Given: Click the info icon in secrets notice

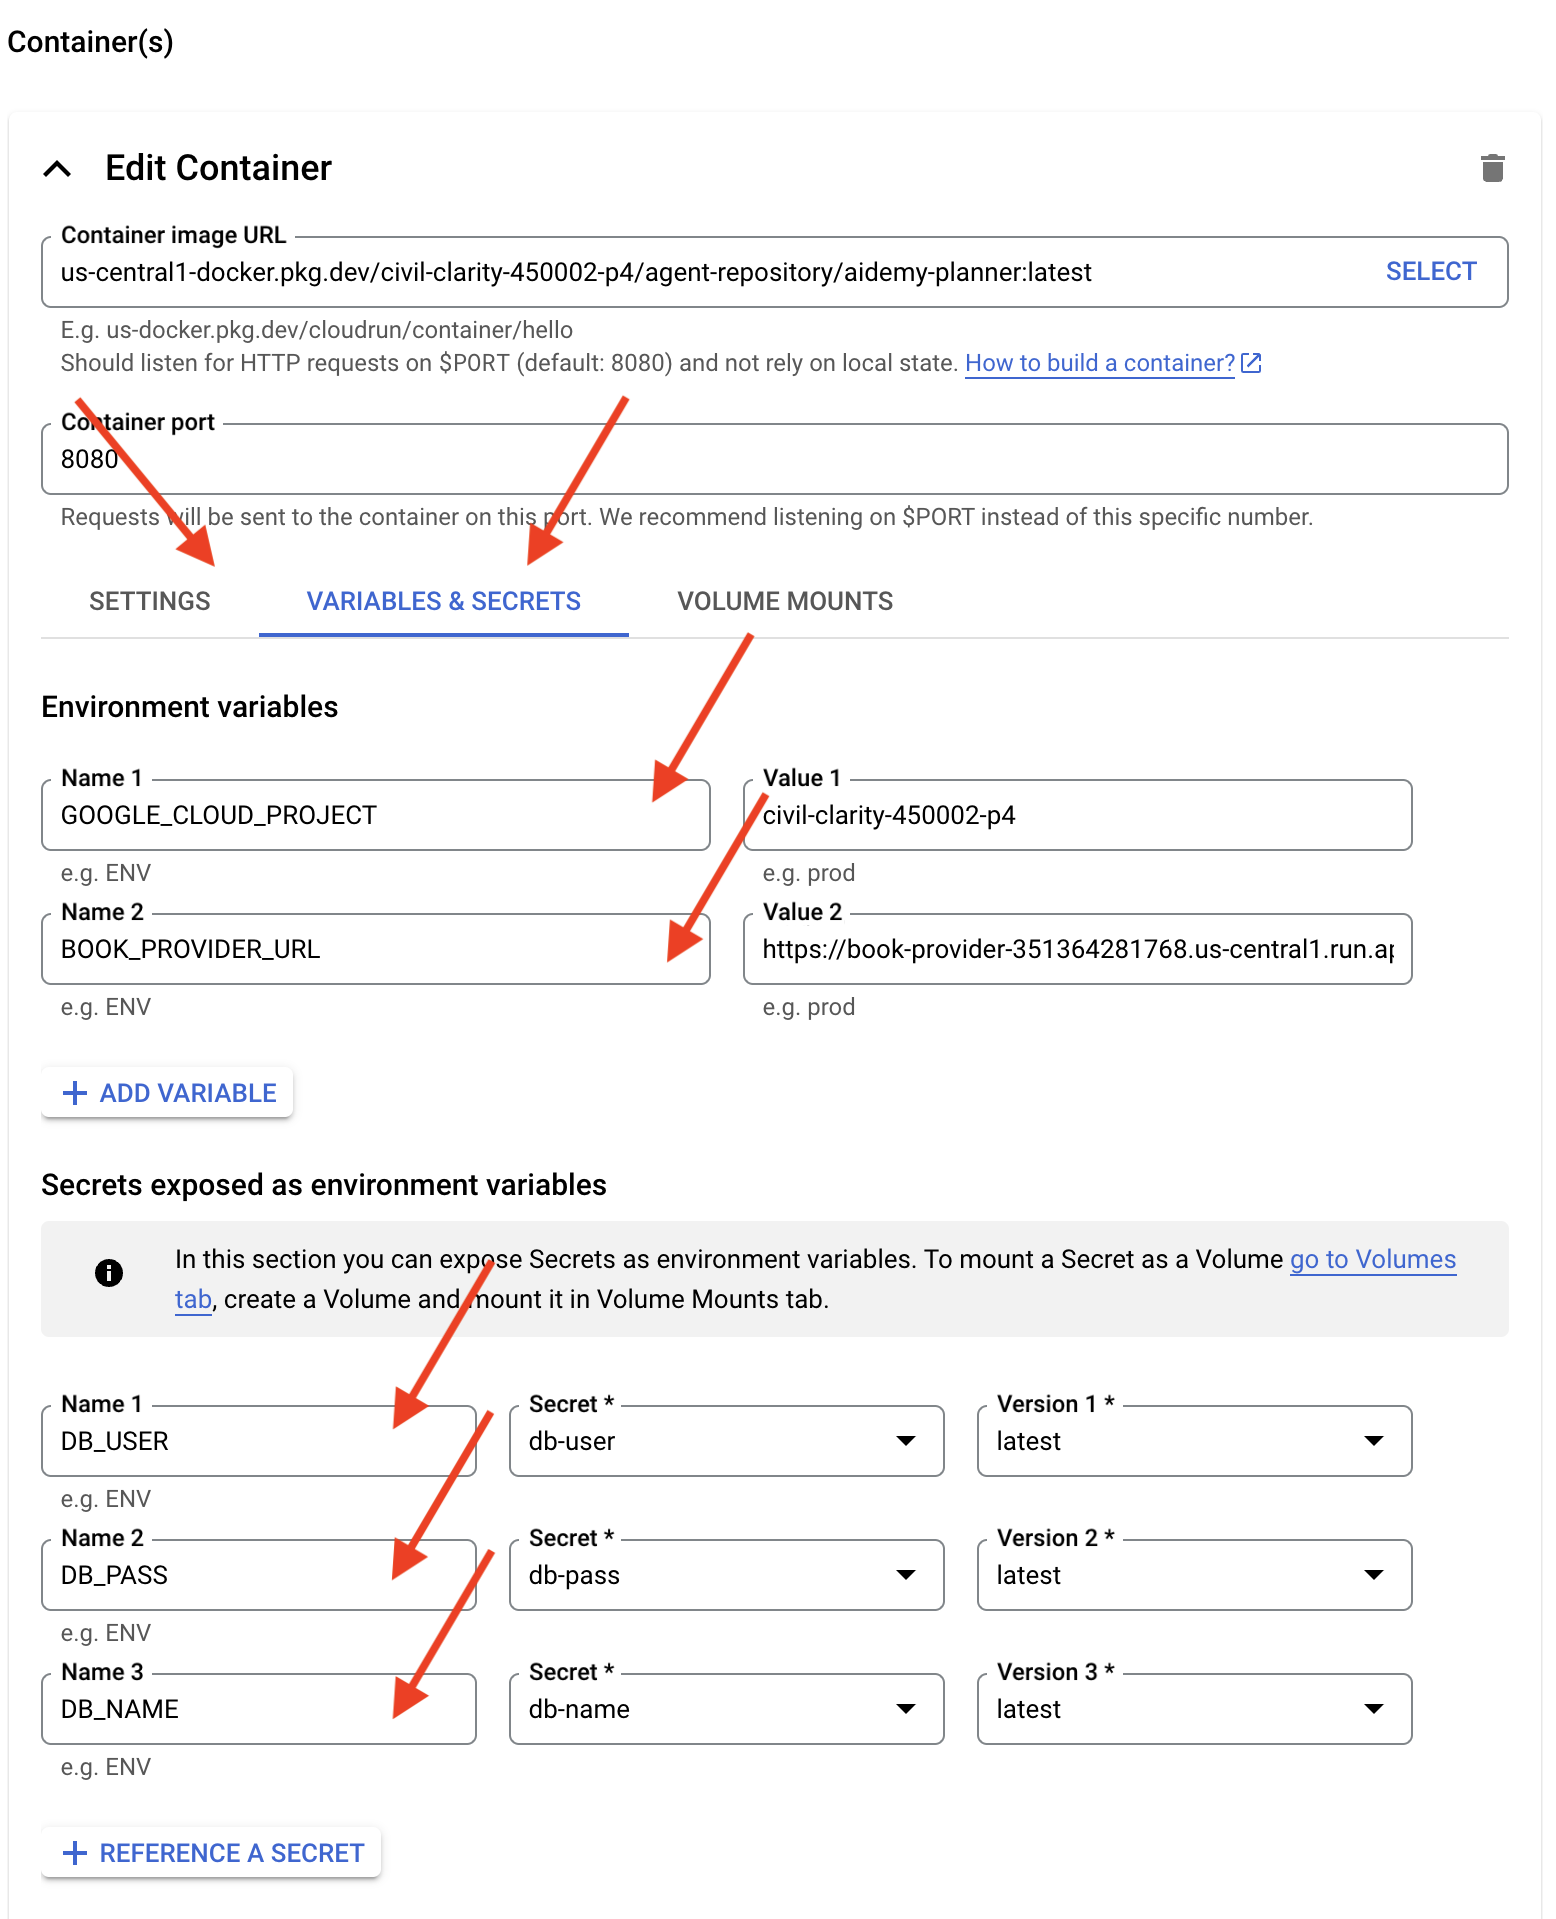Looking at the screenshot, I should click(109, 1272).
